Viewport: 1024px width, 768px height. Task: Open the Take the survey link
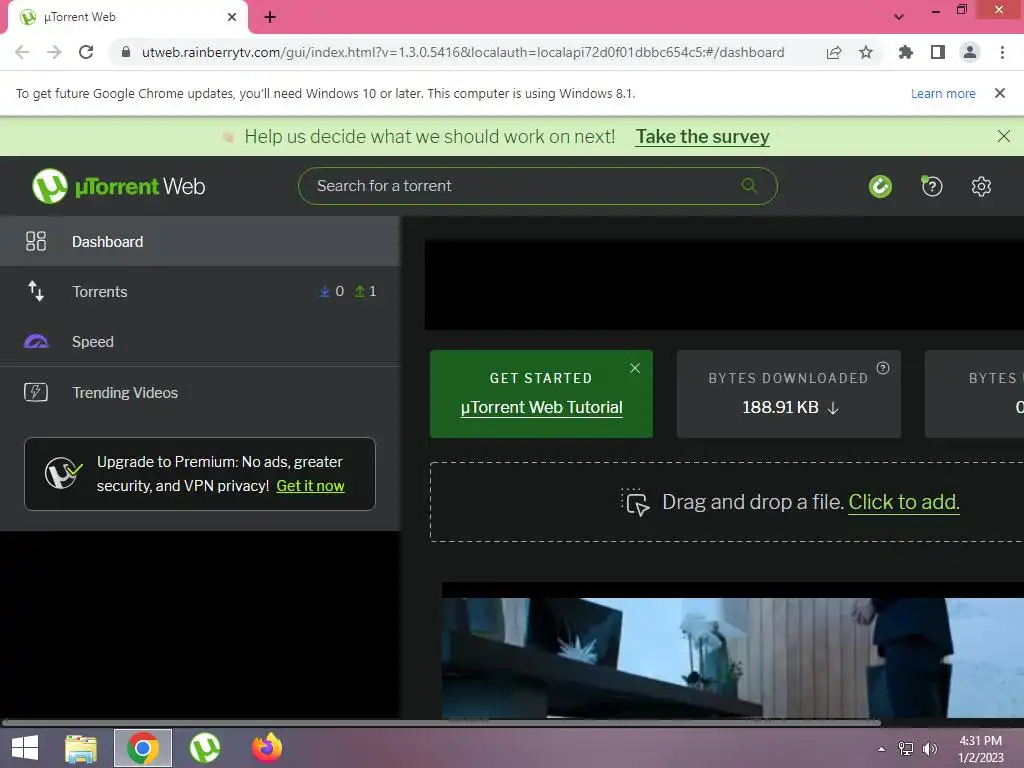[x=702, y=136]
